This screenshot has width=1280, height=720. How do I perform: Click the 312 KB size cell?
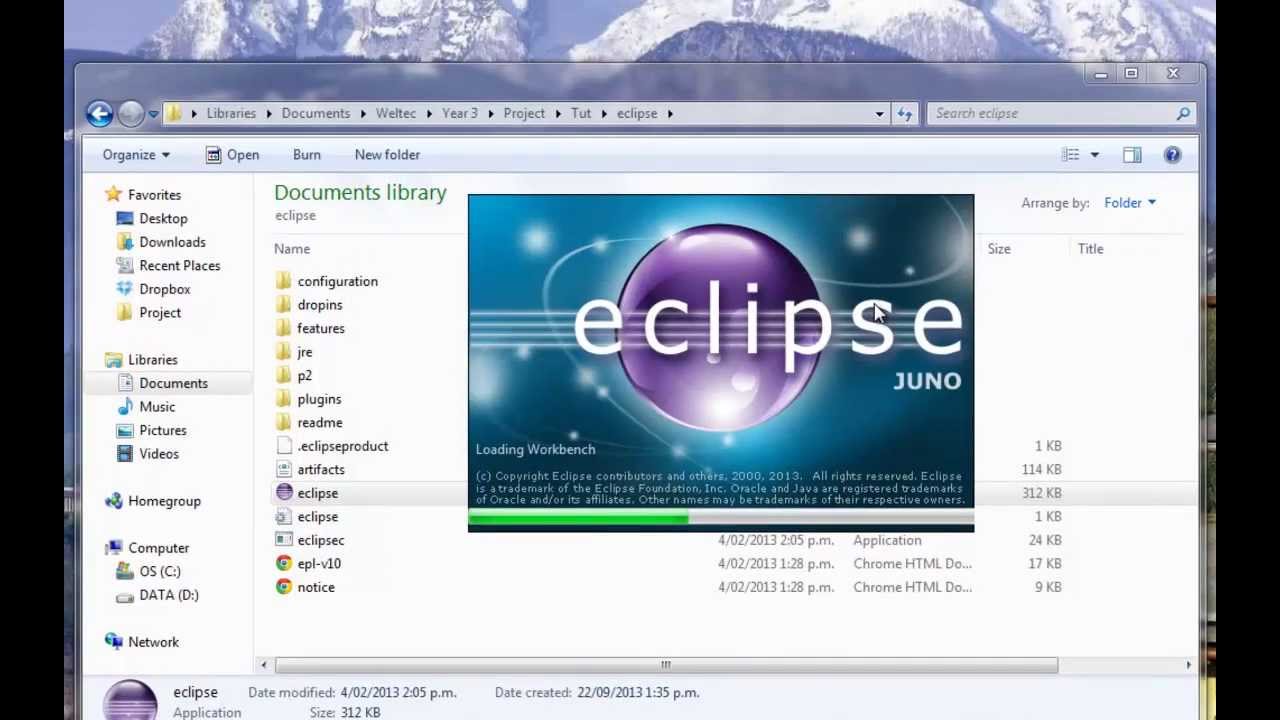point(1041,493)
